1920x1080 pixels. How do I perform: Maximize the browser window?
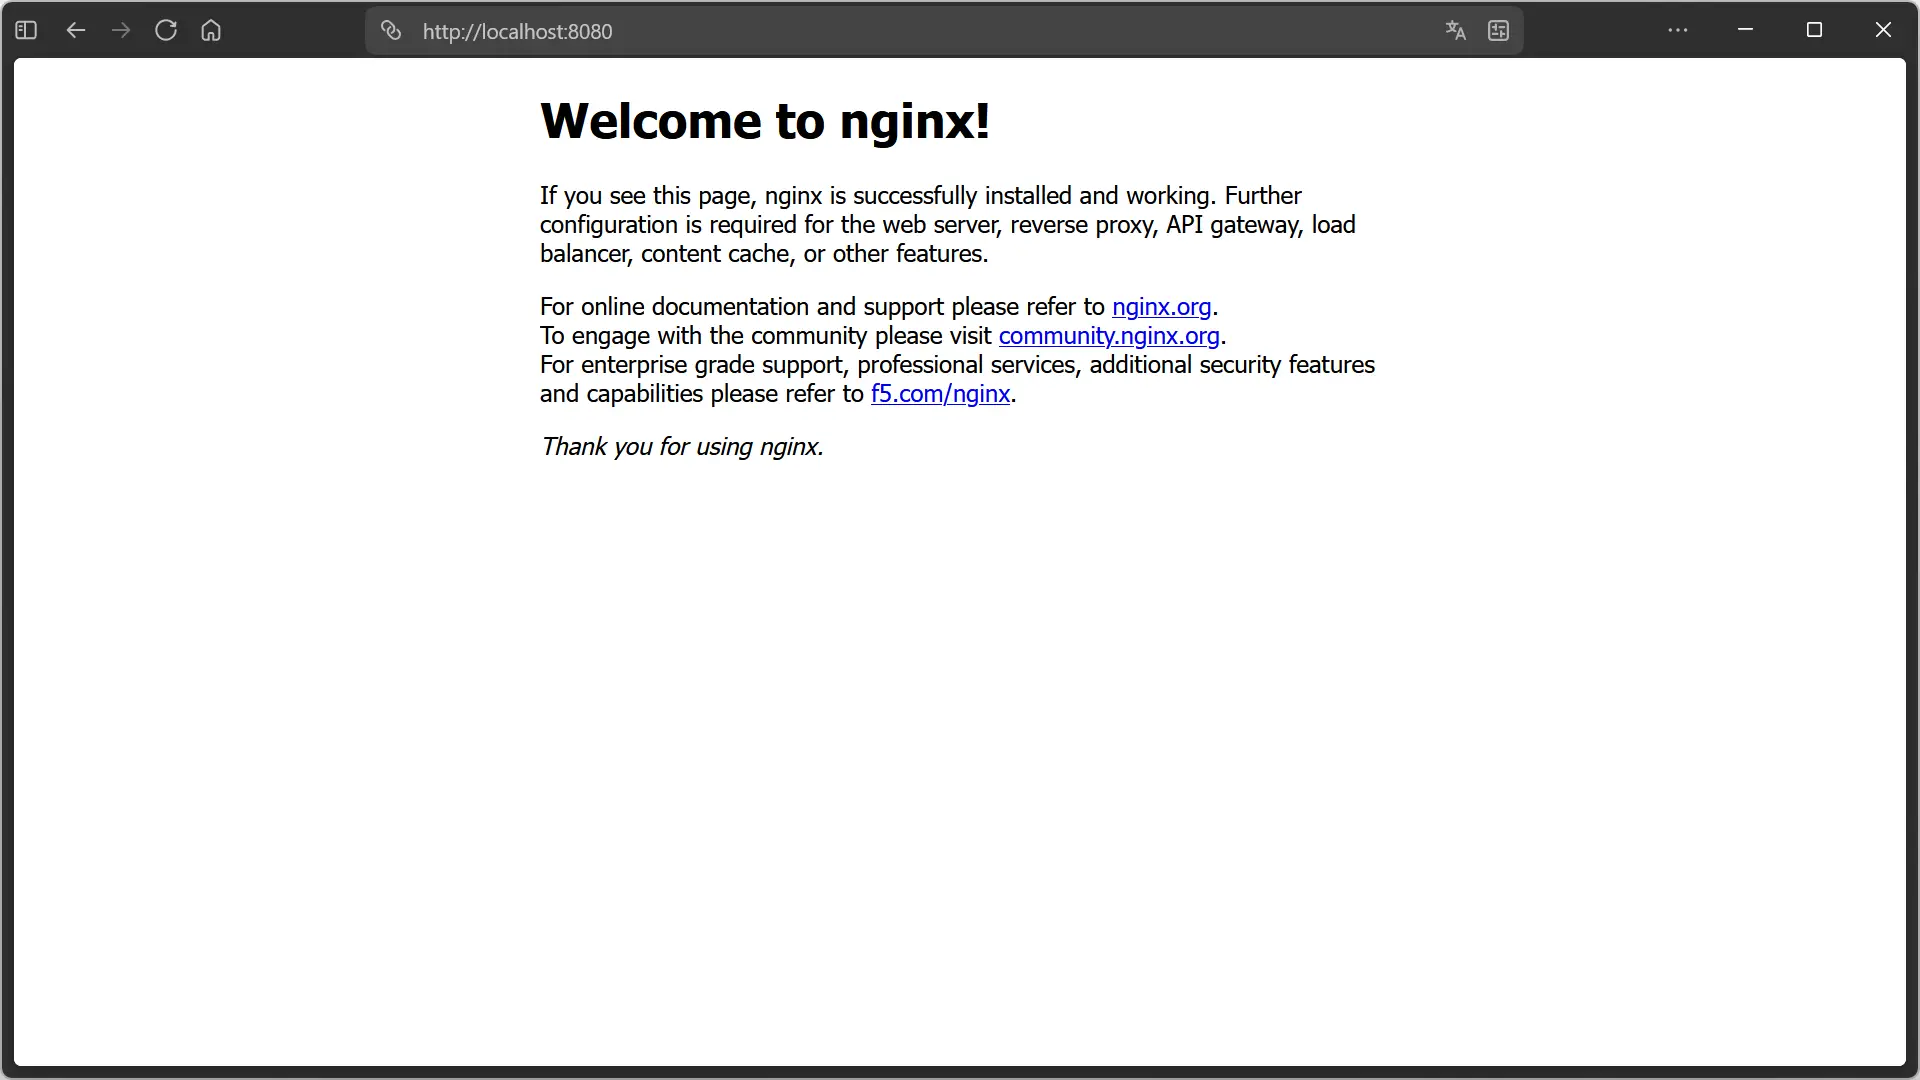(1814, 30)
